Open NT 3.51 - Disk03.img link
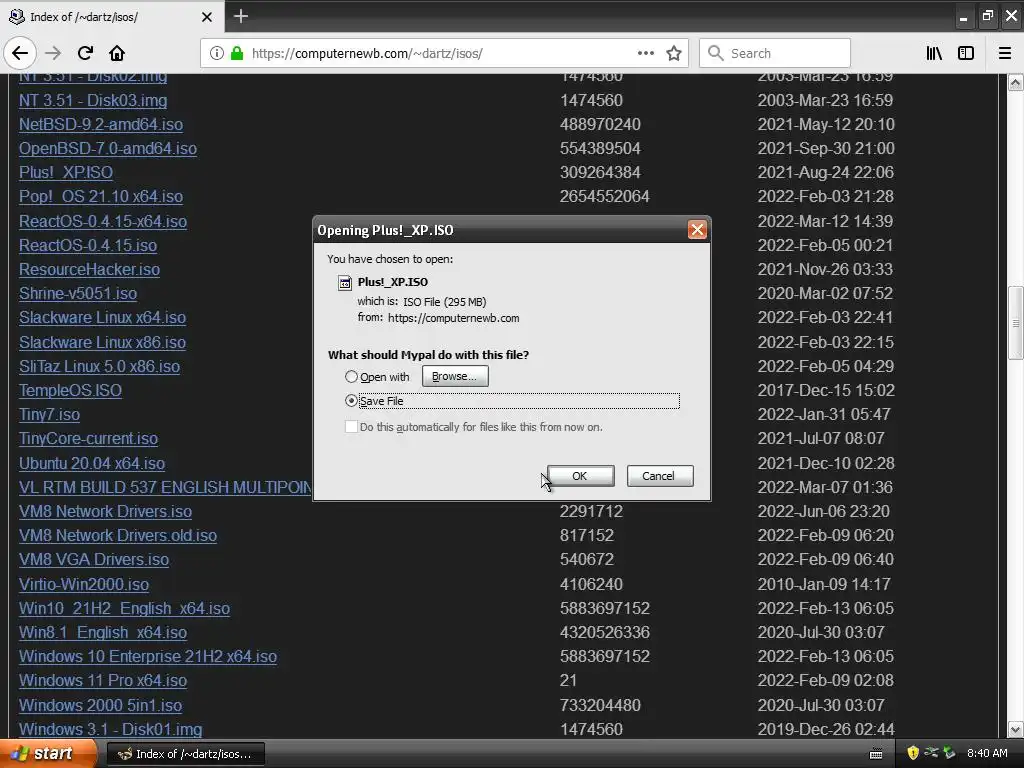Viewport: 1024px width, 768px height. (93, 101)
